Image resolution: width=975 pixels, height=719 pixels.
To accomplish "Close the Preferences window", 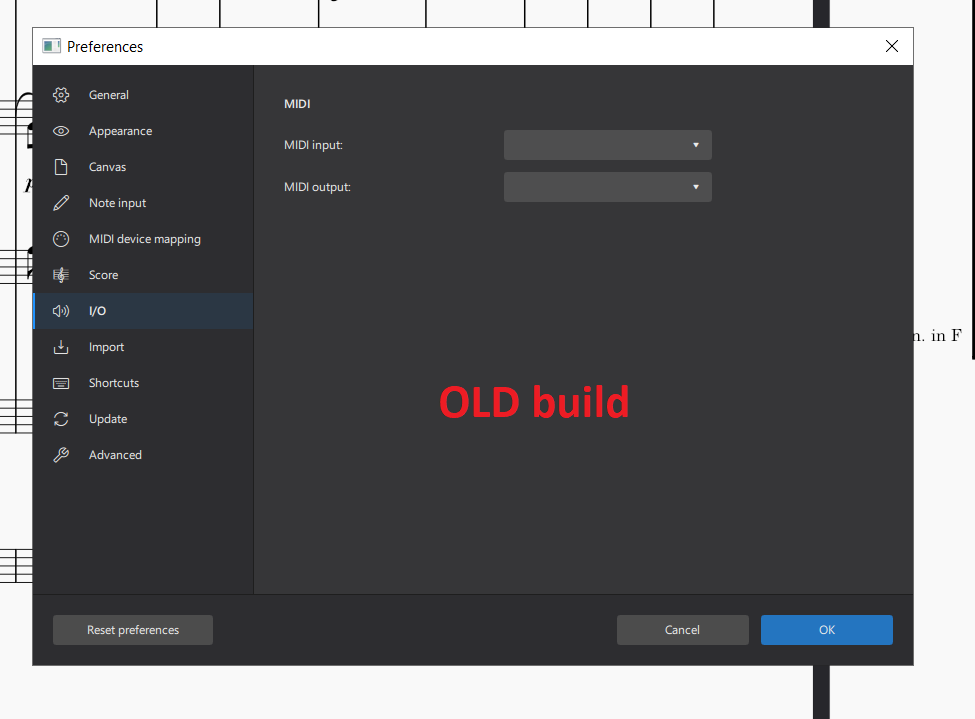I will coord(892,46).
